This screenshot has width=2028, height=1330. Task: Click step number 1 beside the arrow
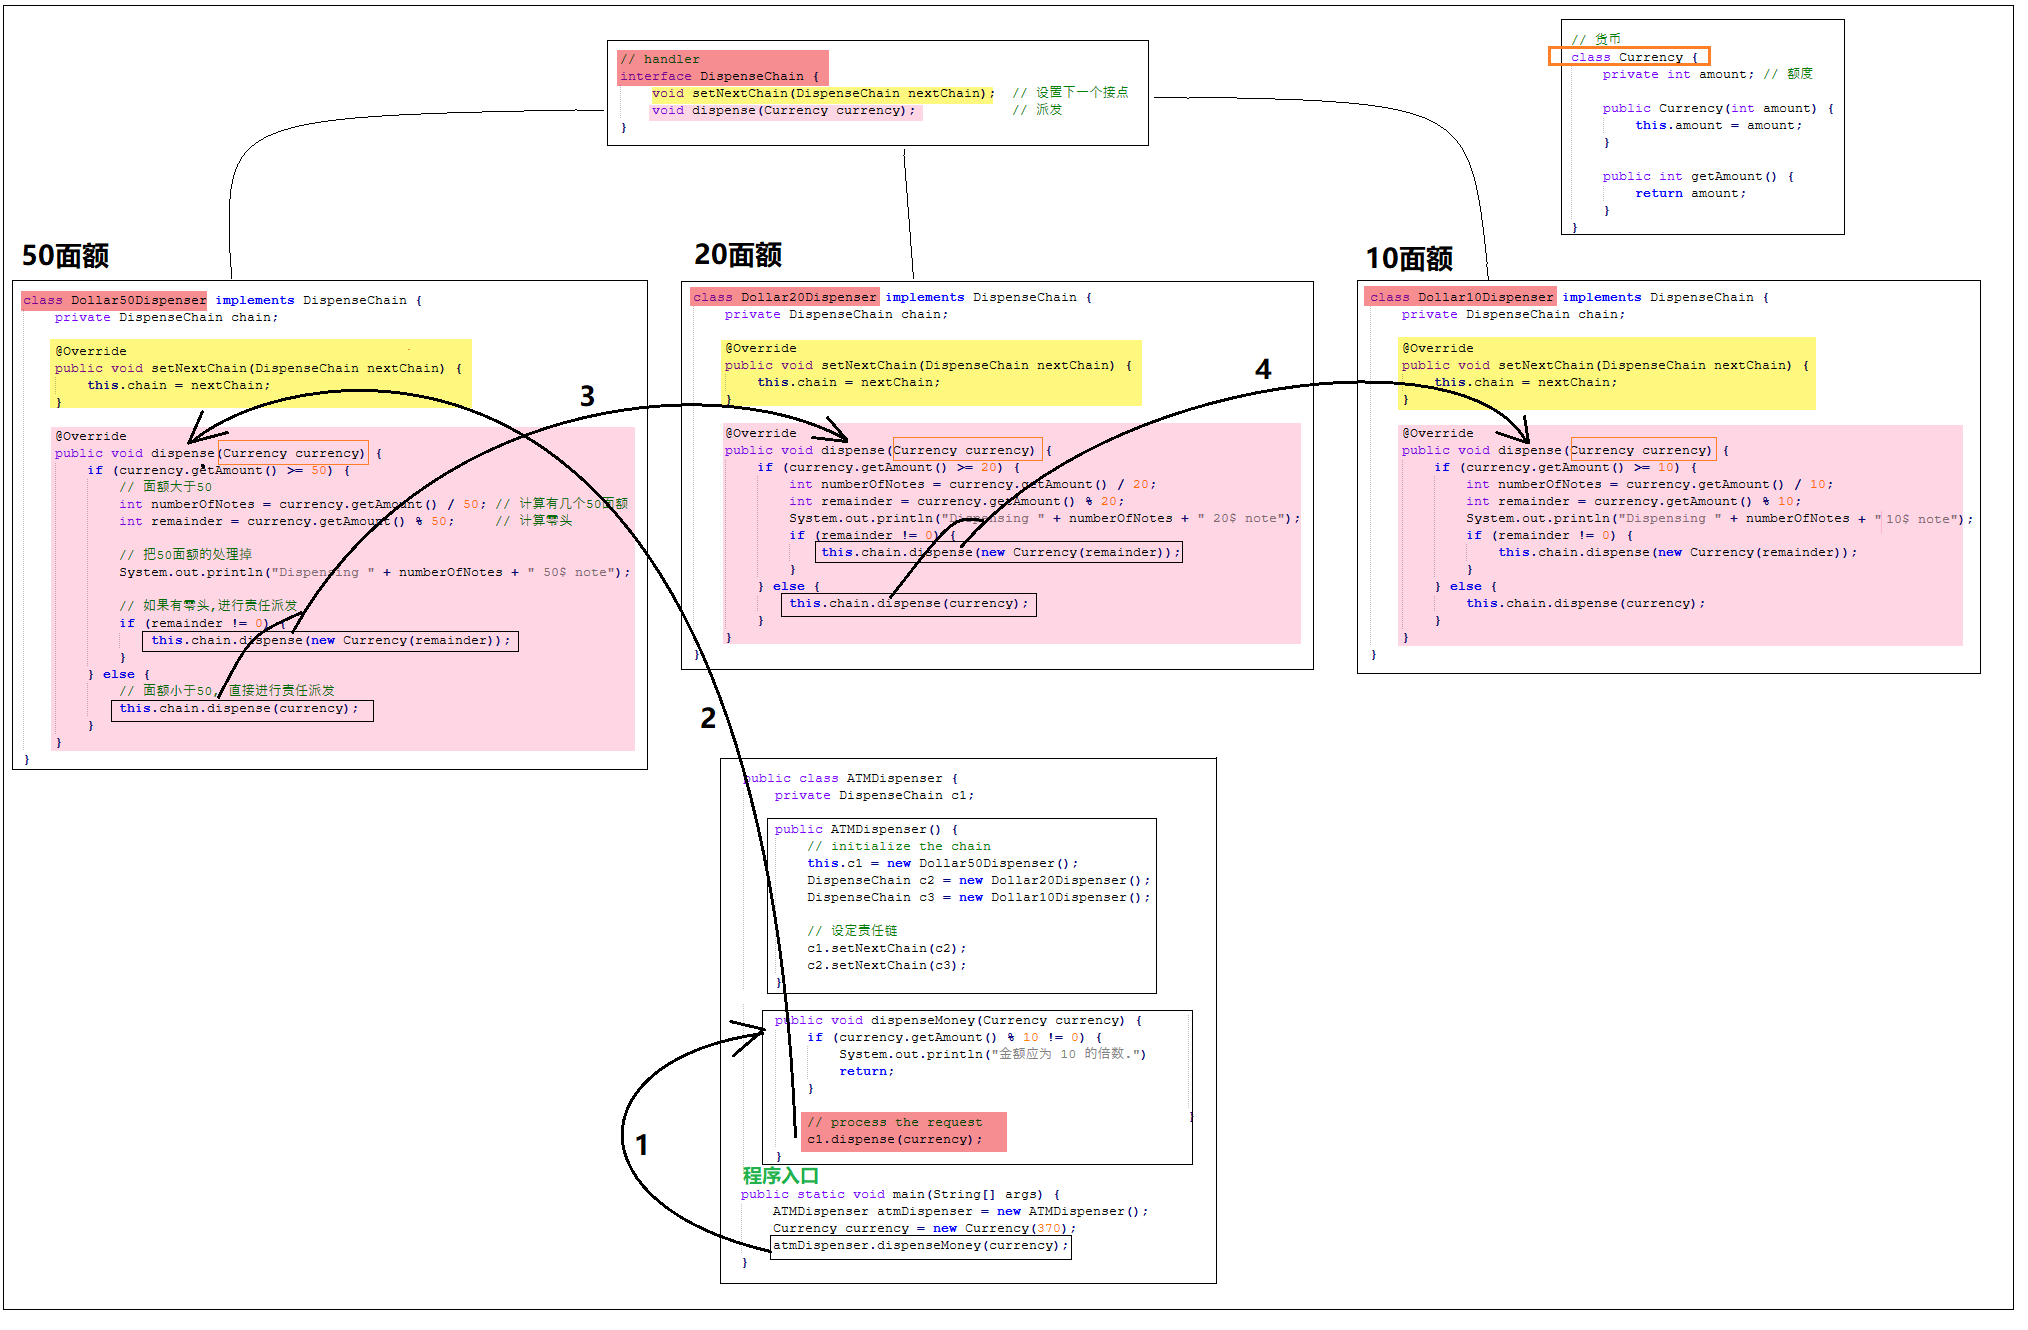coord(642,1145)
